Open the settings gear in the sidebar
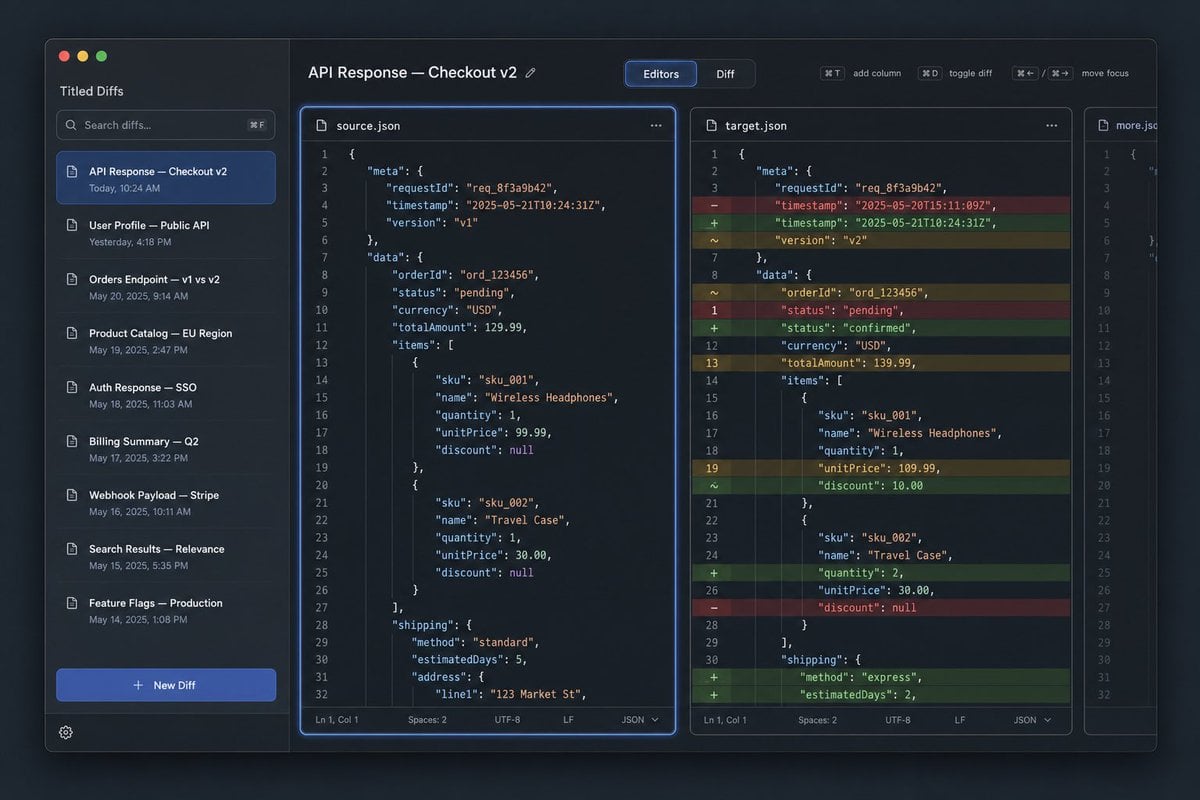The width and height of the screenshot is (1200, 800). tap(66, 732)
